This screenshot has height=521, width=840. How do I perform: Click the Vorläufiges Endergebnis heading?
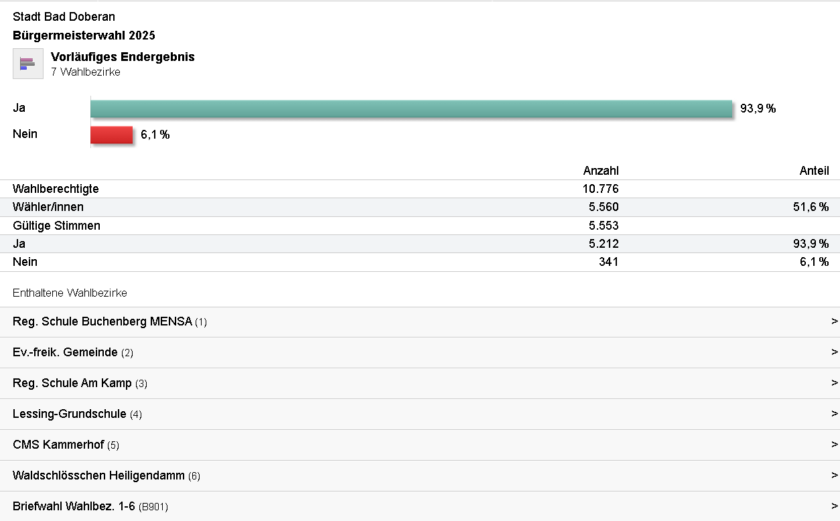pyautogui.click(x=122, y=57)
